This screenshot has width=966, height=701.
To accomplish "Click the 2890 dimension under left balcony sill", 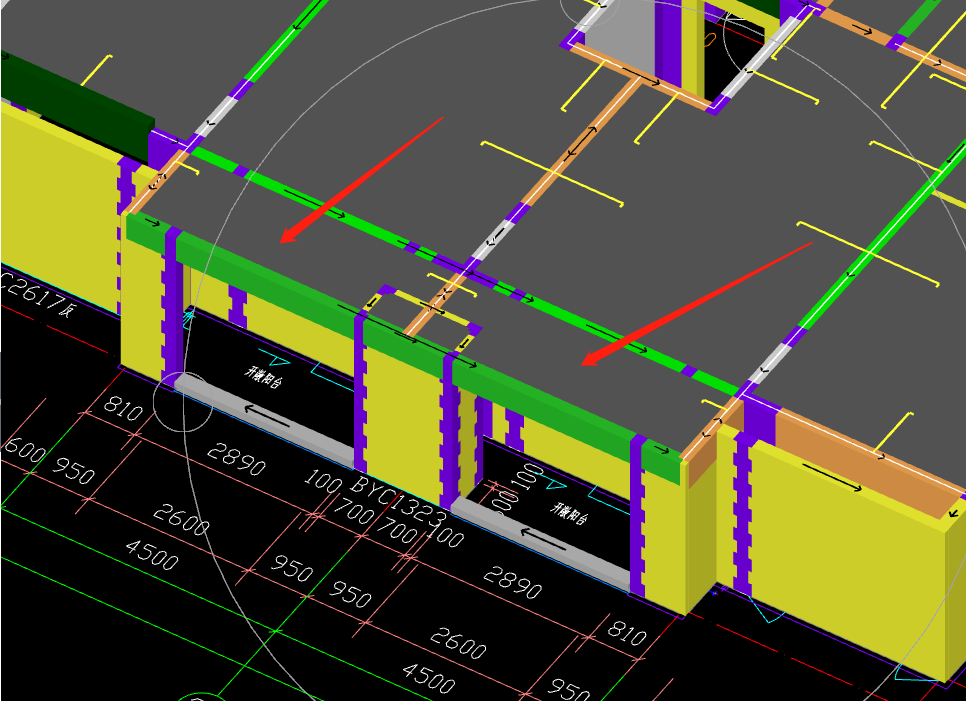I will (x=236, y=459).
